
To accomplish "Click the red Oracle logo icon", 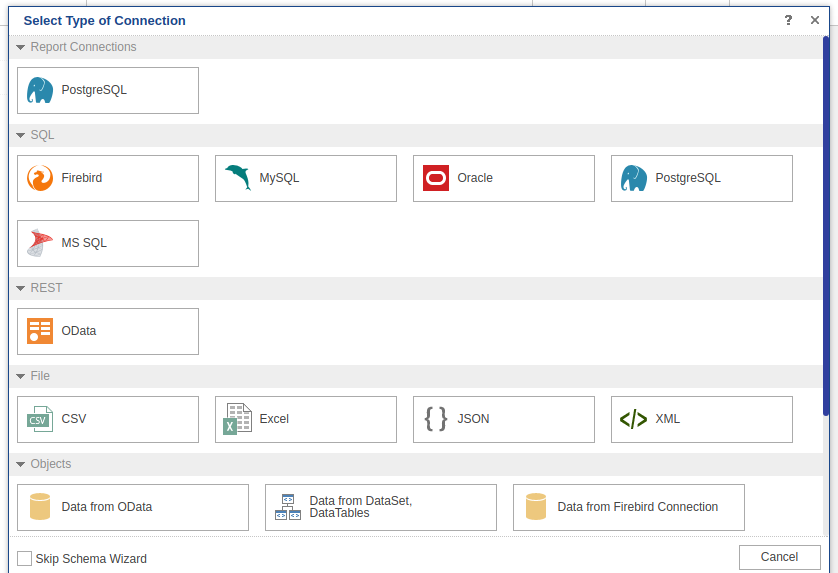I will (x=436, y=178).
